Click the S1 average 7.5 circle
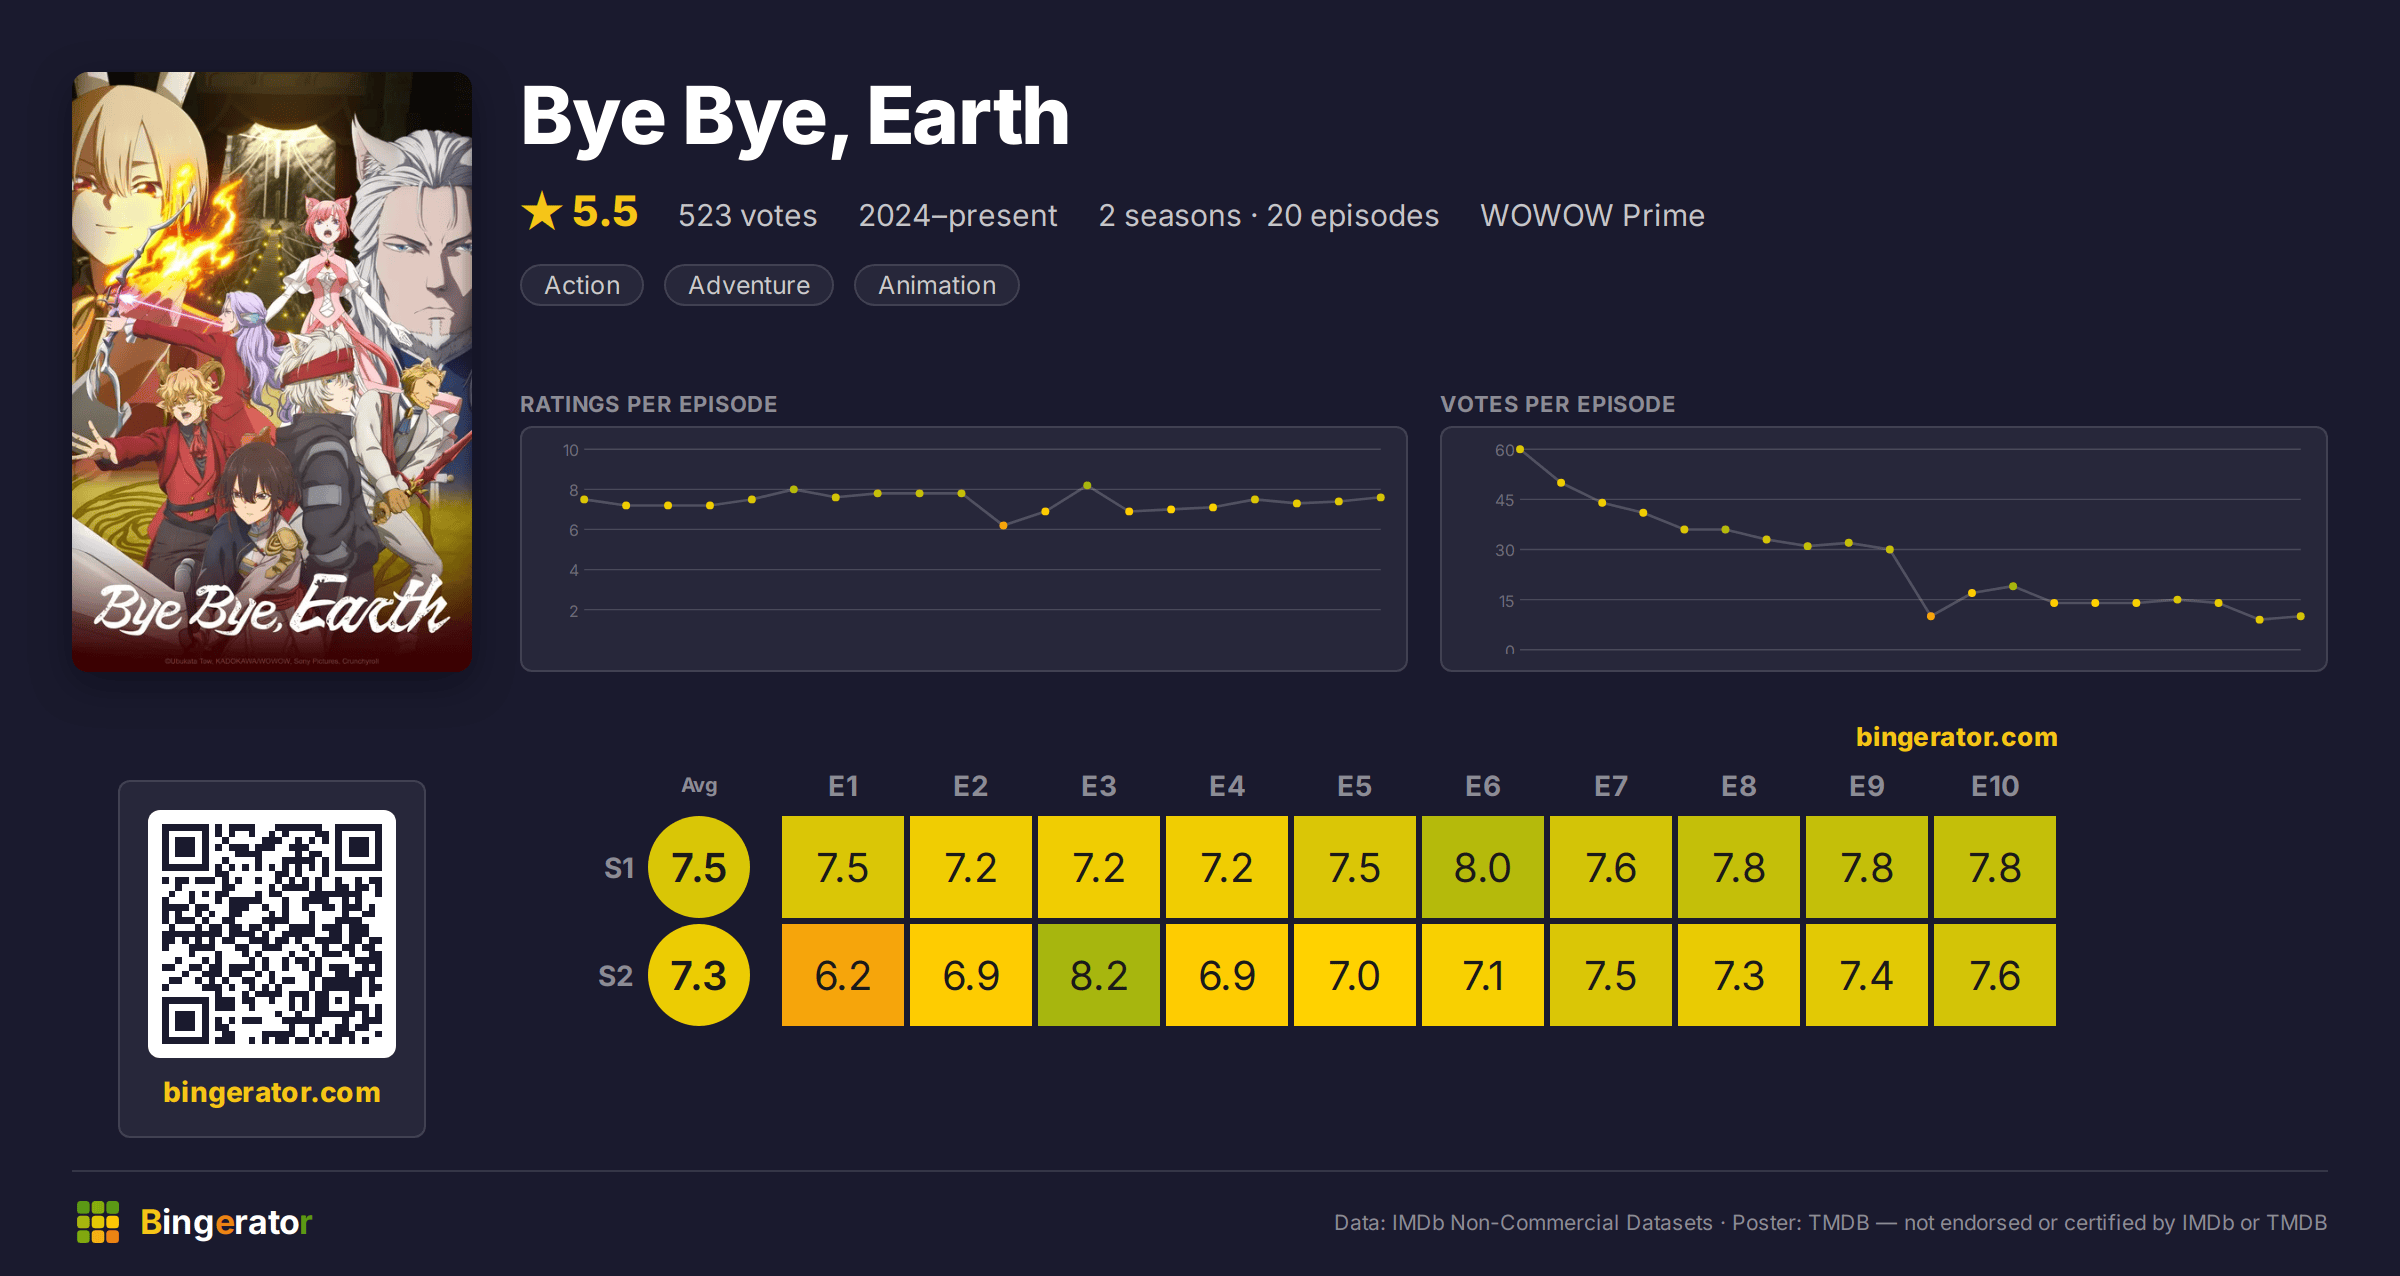 click(699, 867)
